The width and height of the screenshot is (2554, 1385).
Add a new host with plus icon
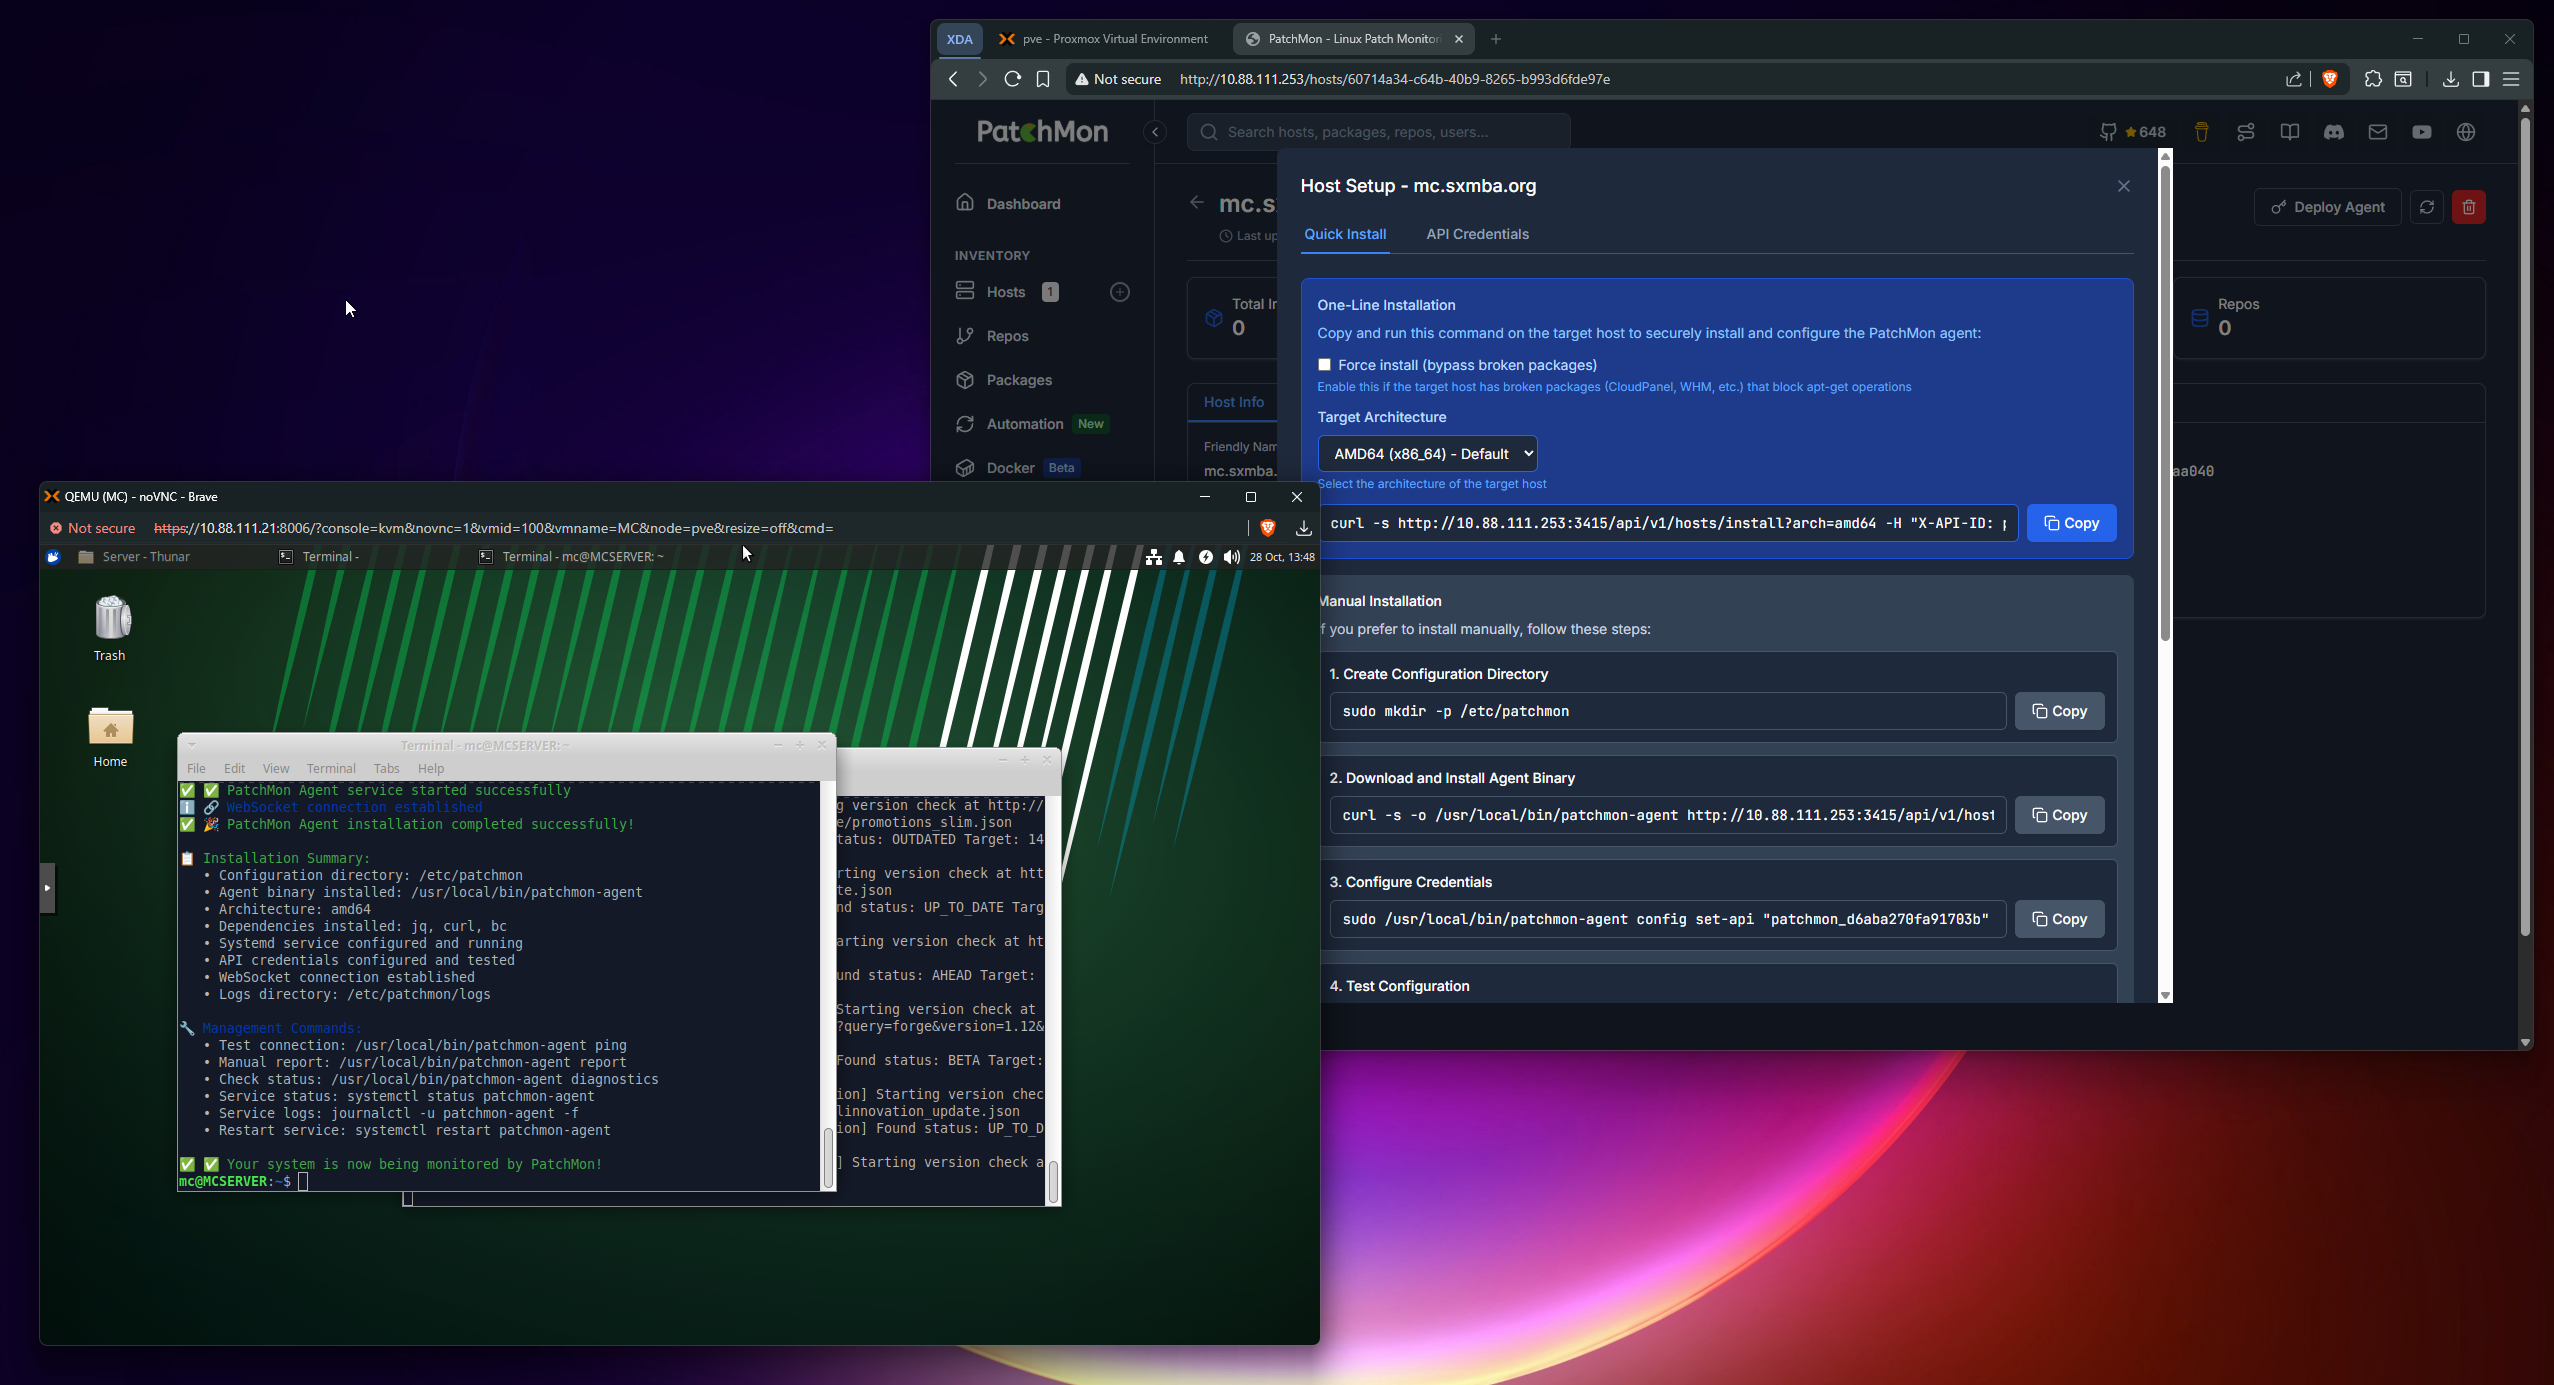[x=1120, y=292]
